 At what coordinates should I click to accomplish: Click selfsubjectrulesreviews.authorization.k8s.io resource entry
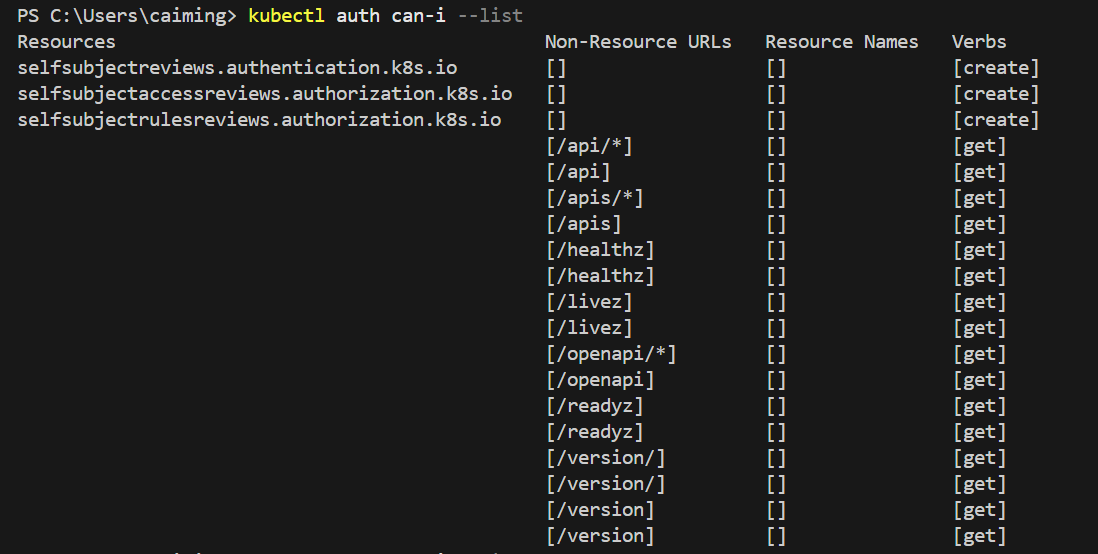(259, 120)
